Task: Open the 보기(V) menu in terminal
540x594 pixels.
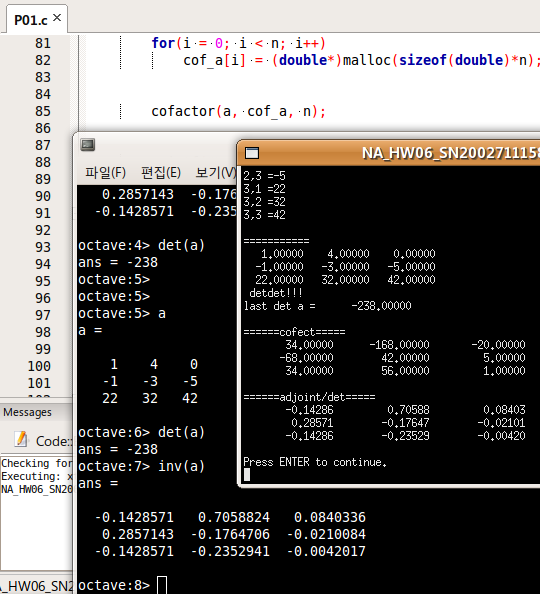Action: click(x=215, y=172)
